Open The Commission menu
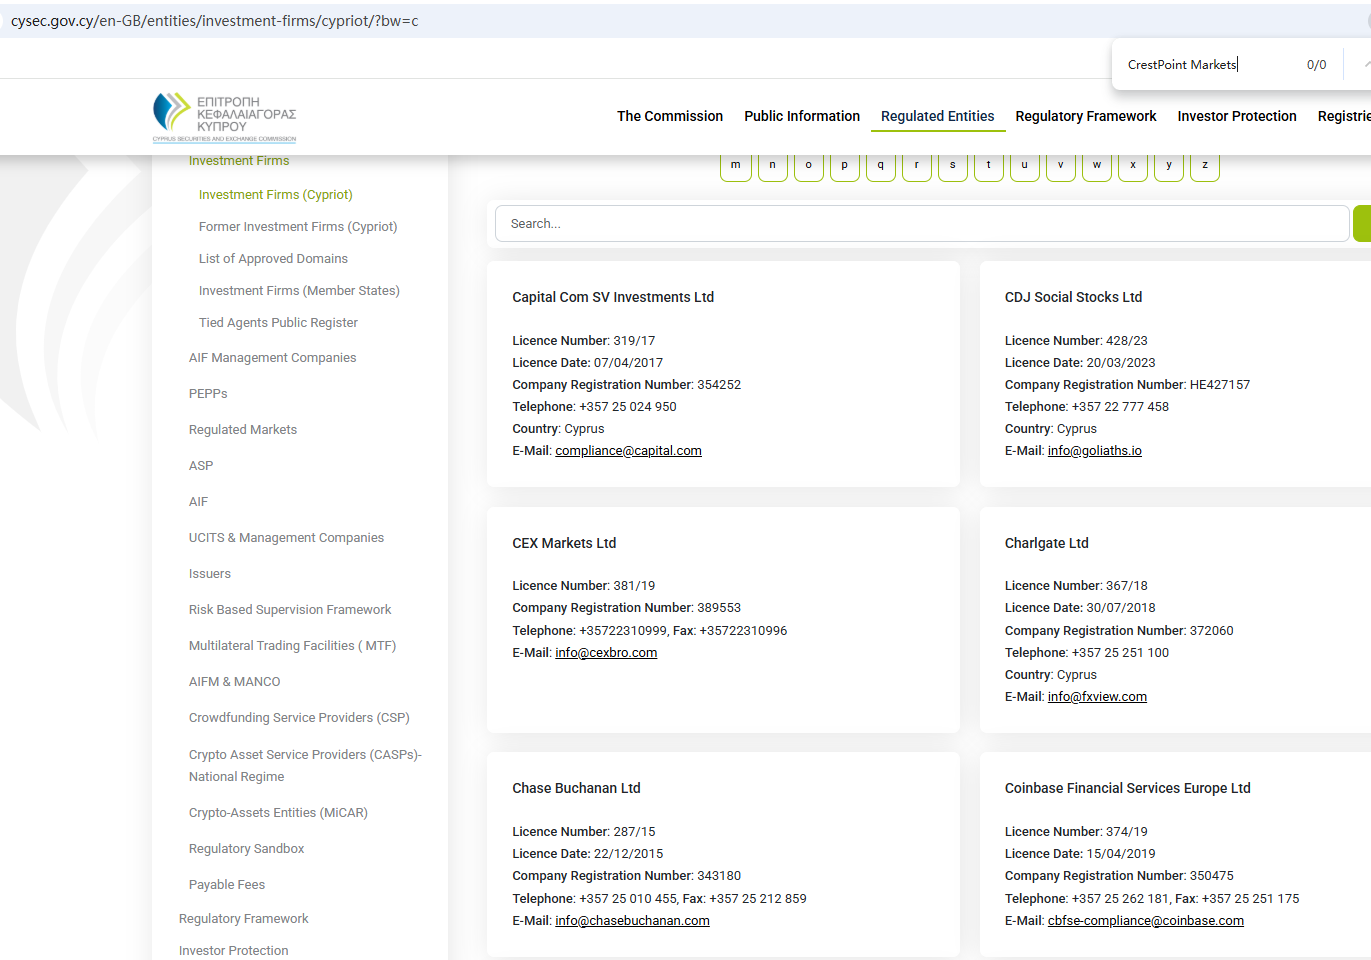Viewport: 1371px width, 960px height. coord(669,116)
